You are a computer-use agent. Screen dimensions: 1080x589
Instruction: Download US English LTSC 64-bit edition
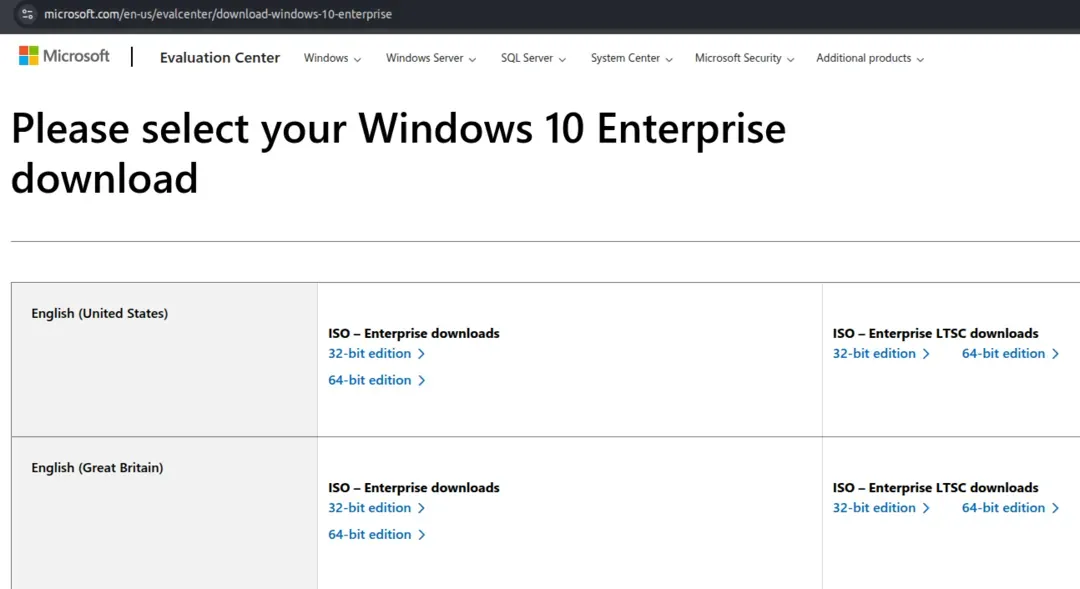coord(1009,354)
